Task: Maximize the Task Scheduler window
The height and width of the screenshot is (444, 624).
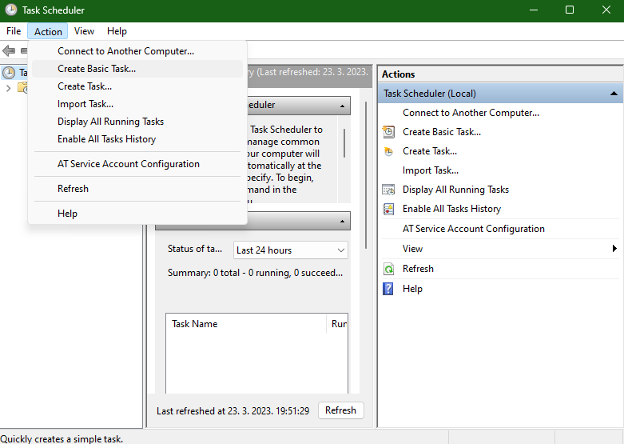Action: 569,10
